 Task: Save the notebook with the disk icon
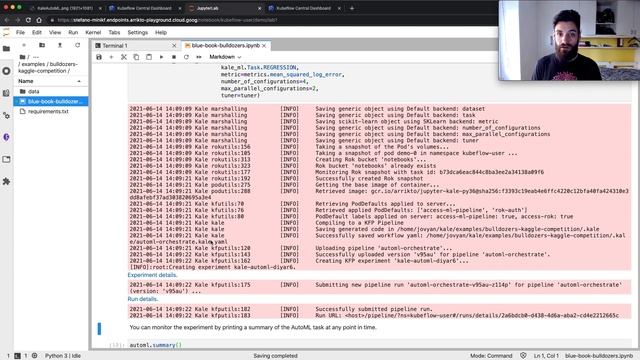(99, 57)
